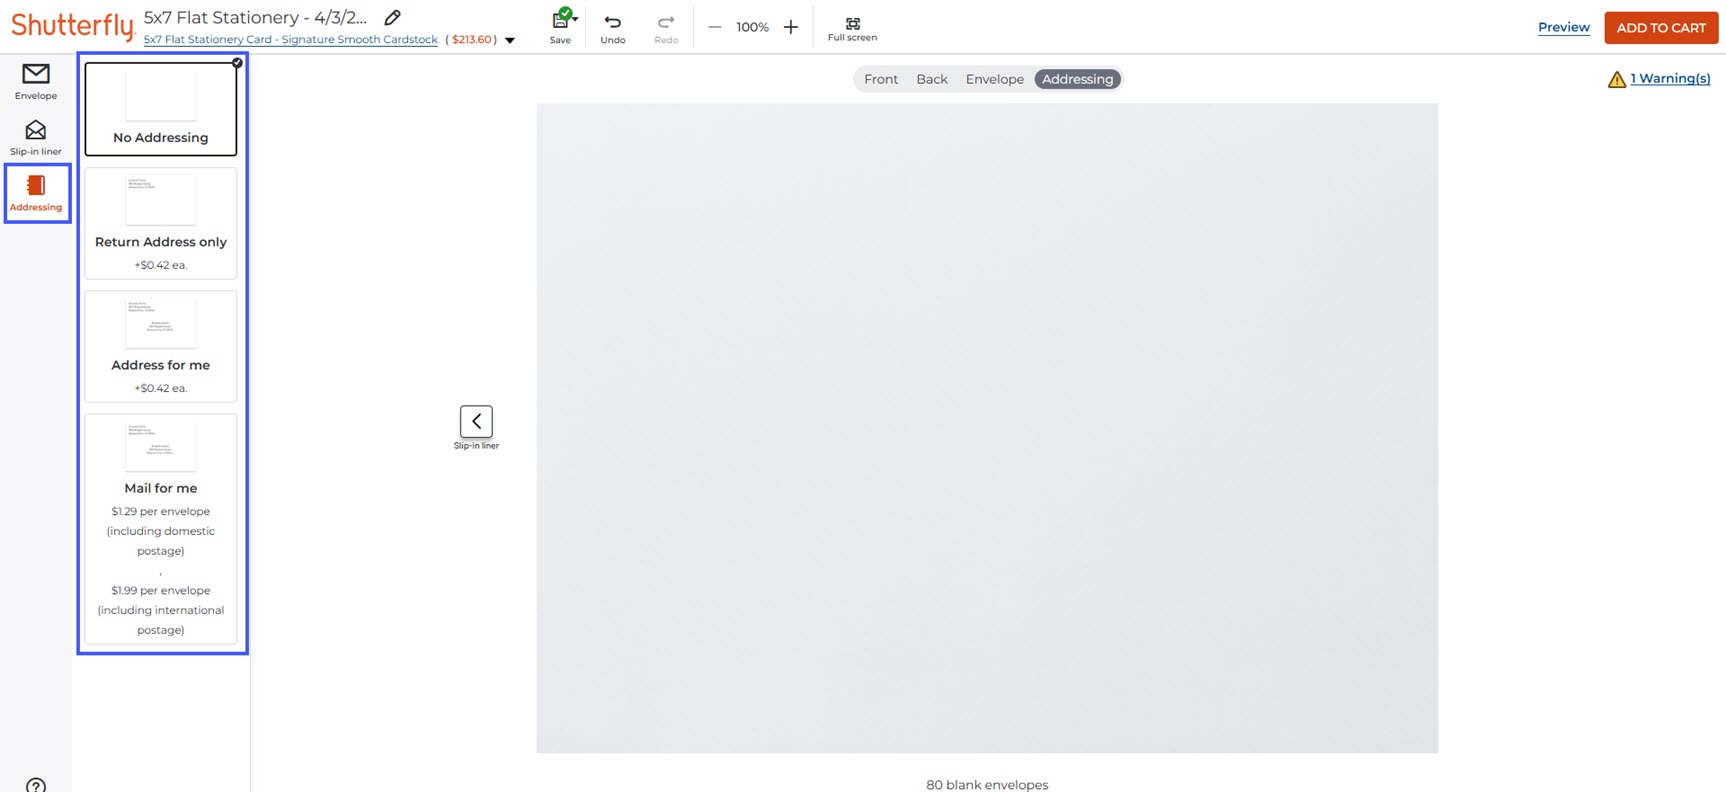1726x792 pixels.
Task: Click the 80 blank envelopes text
Action: [x=987, y=785]
